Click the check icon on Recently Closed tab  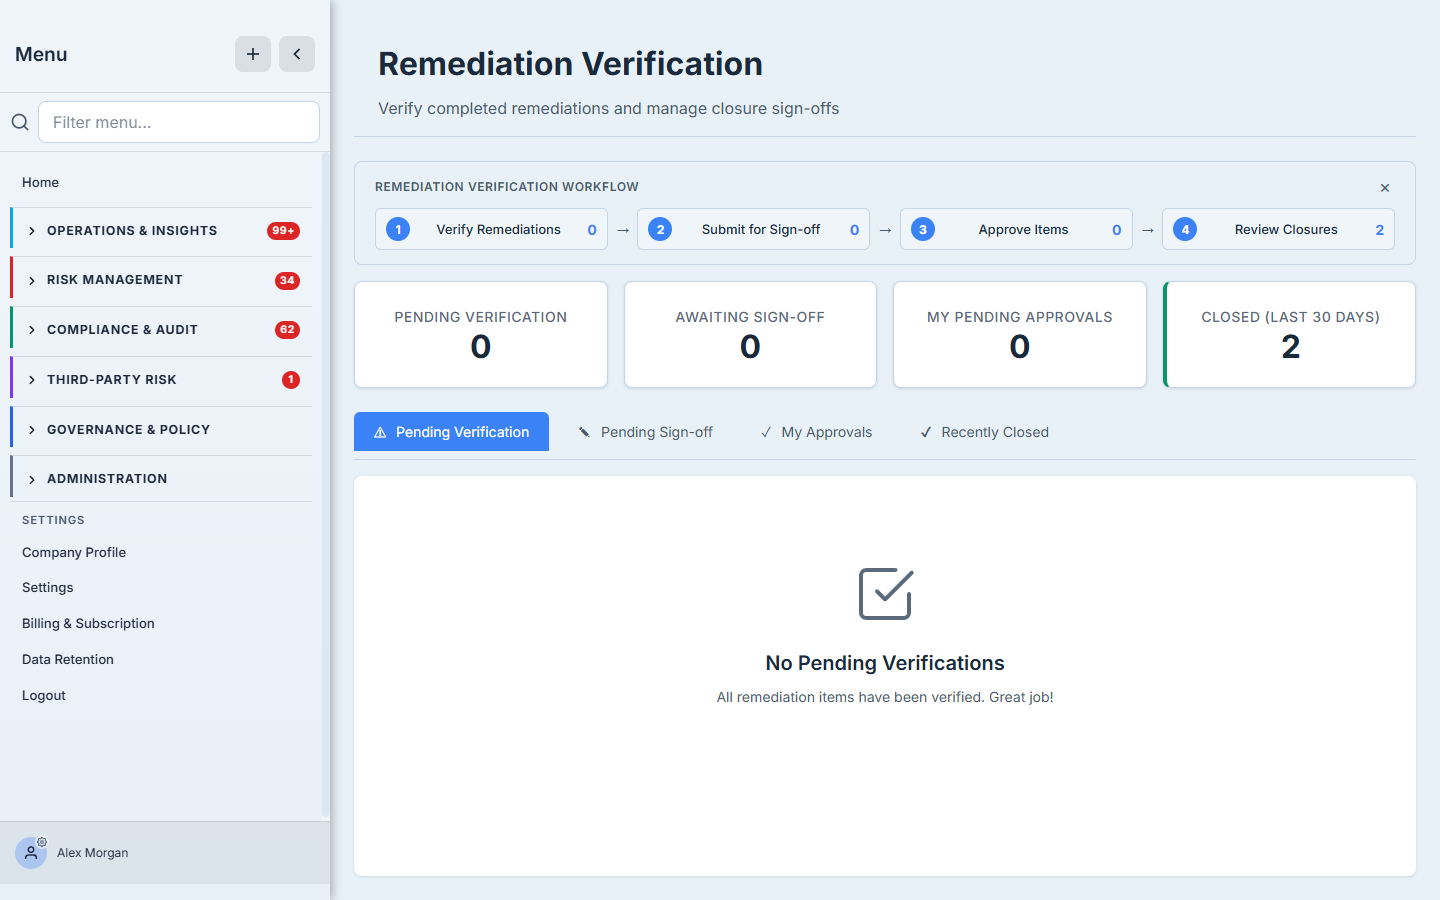click(926, 433)
